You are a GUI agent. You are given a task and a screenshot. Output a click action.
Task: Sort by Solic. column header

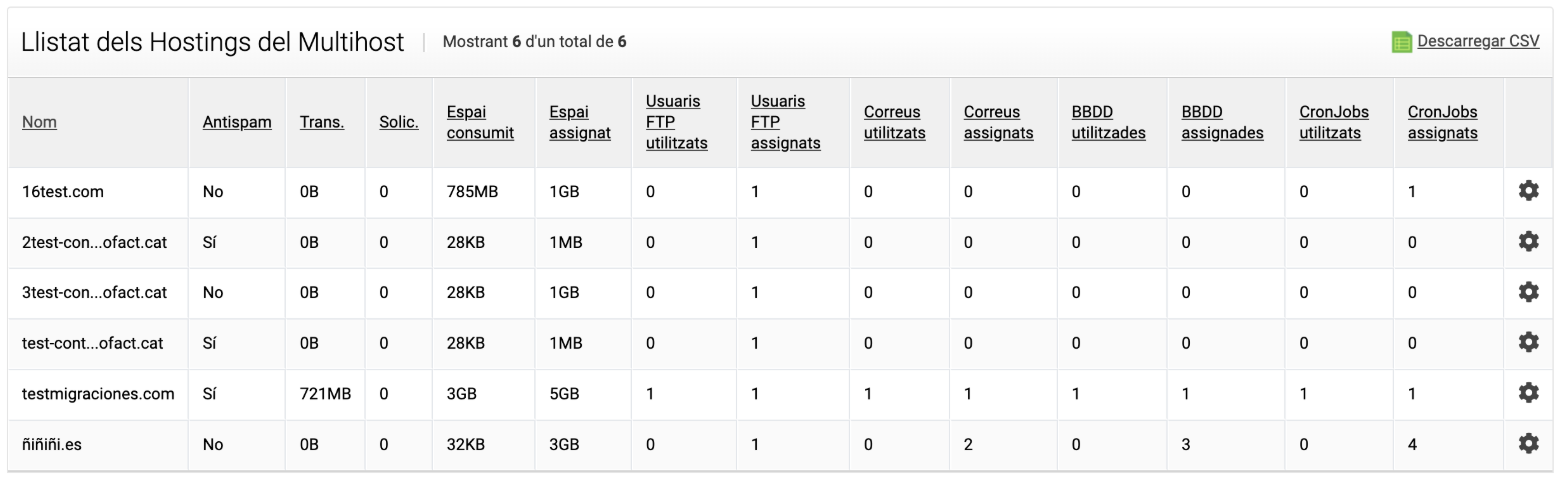click(x=399, y=122)
